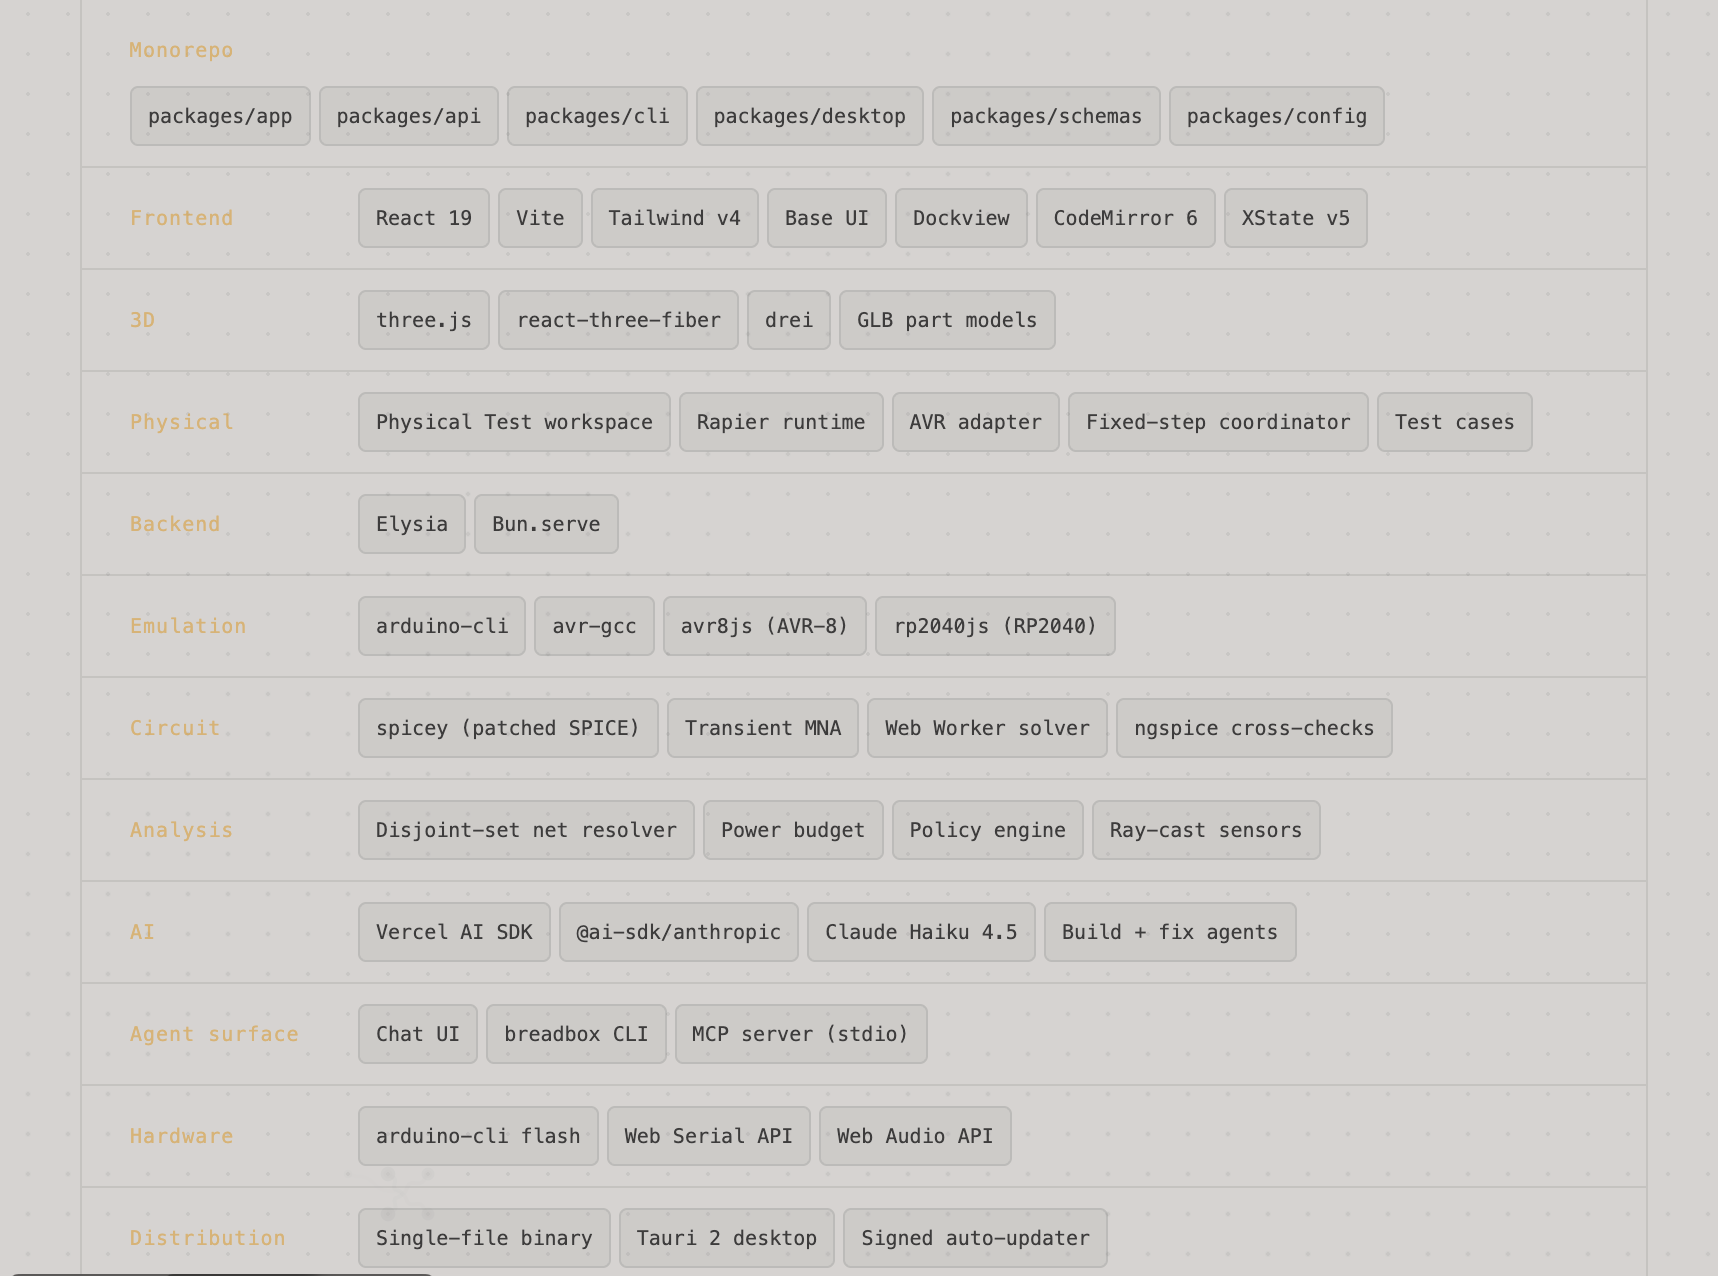Viewport: 1718px width, 1276px height.
Task: Click the Policy engine tag
Action: pyautogui.click(x=987, y=830)
